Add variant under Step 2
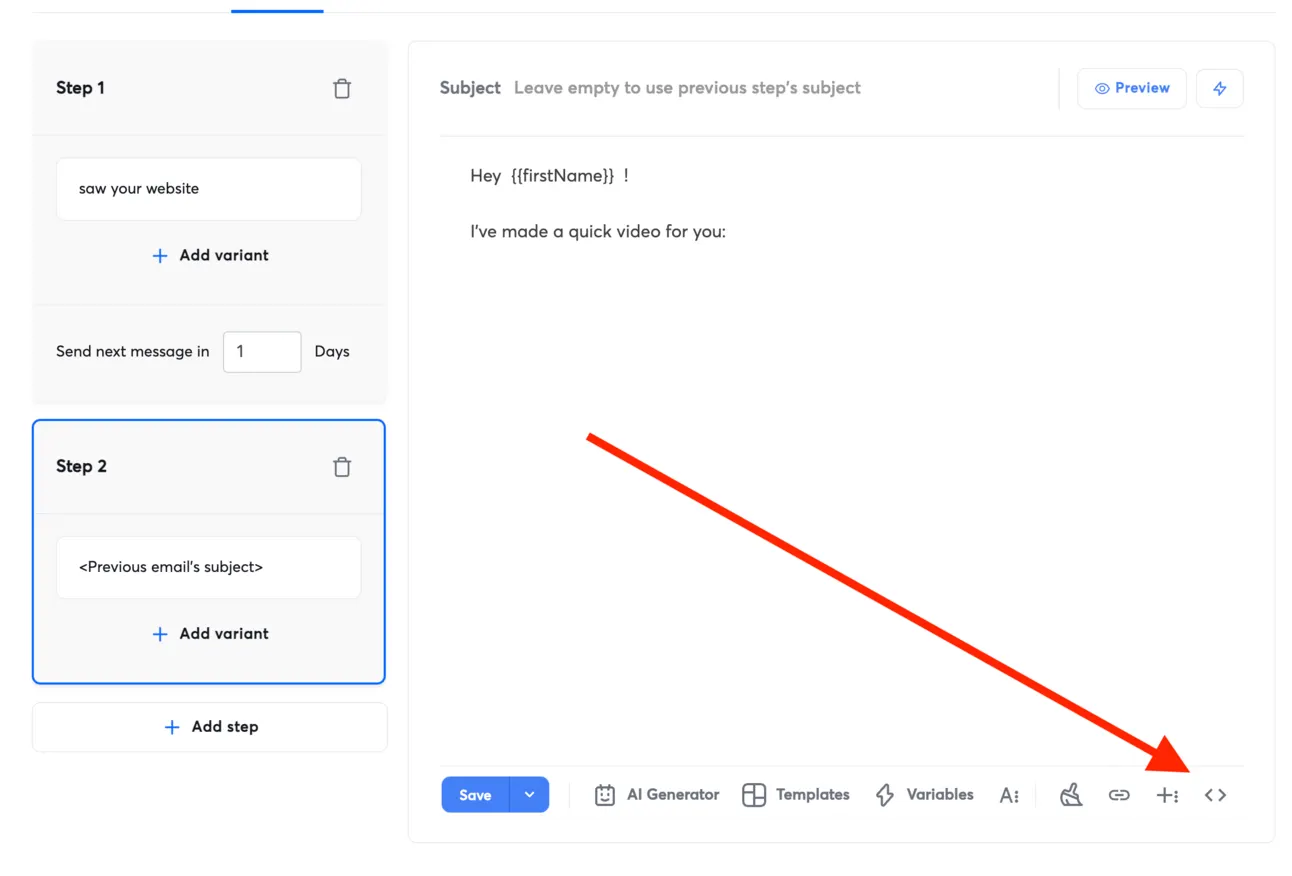This screenshot has width=1292, height=876. coord(210,633)
